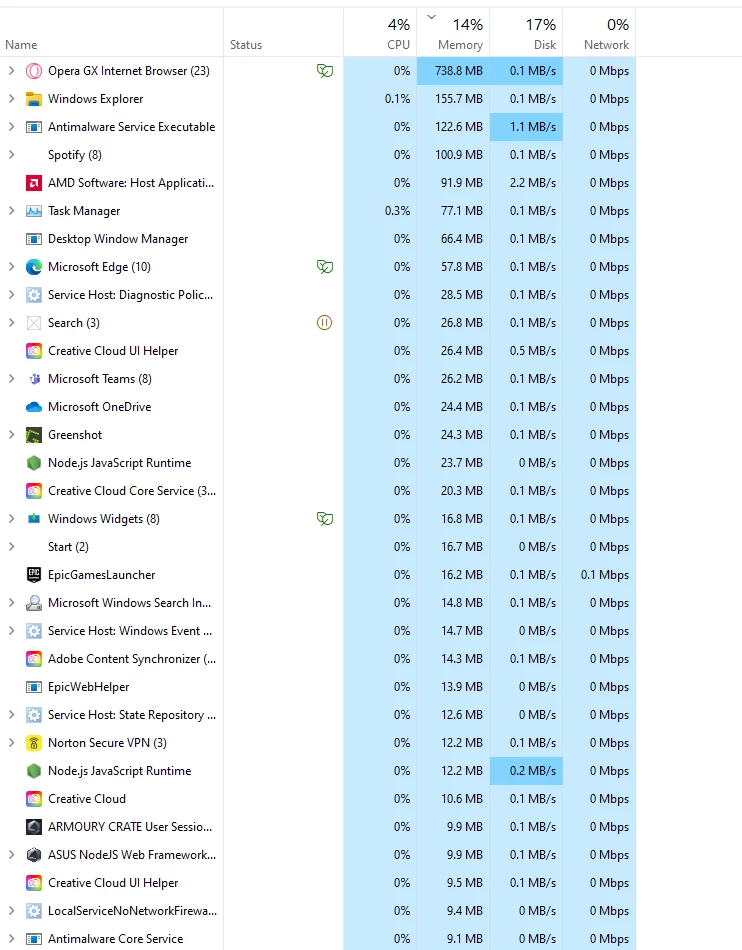Click the Opera GX Internet Browser icon
The image size is (742, 950).
(34, 71)
